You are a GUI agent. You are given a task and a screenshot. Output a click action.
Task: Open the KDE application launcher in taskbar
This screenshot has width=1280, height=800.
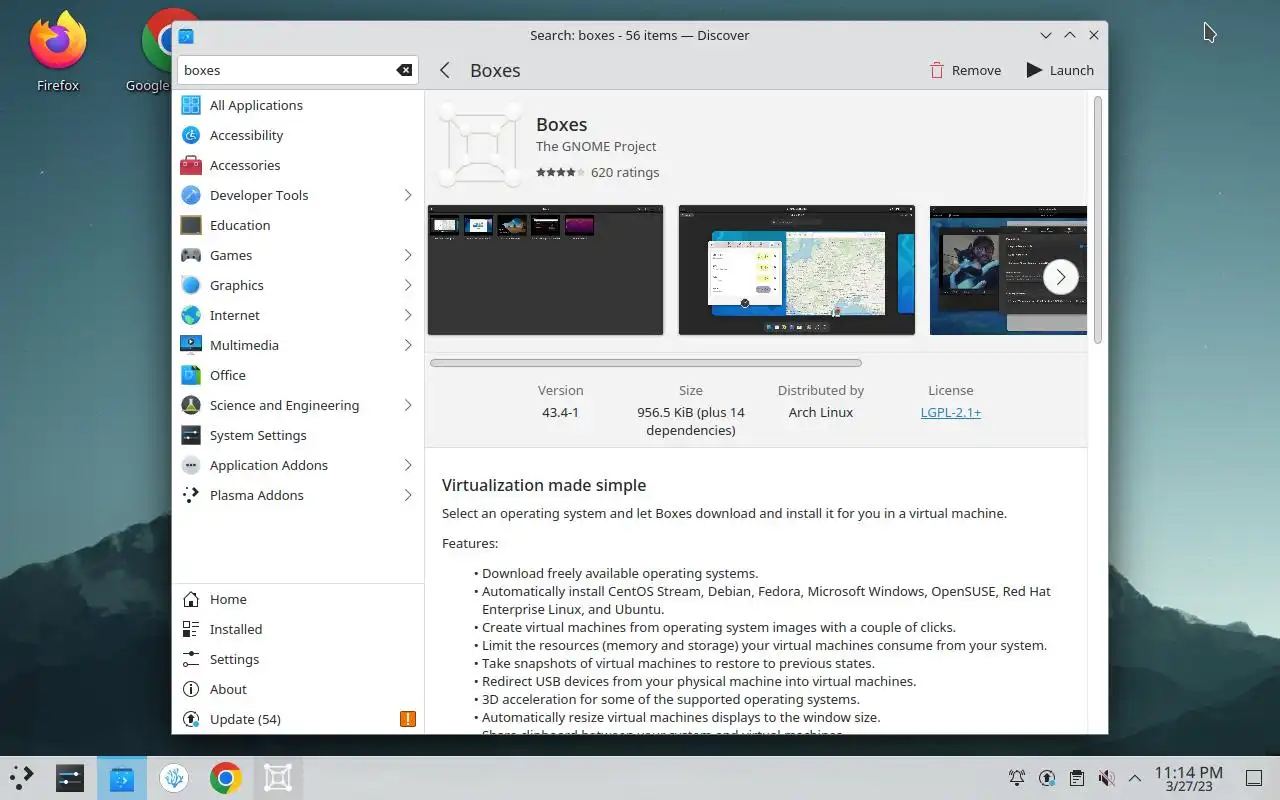[21, 778]
